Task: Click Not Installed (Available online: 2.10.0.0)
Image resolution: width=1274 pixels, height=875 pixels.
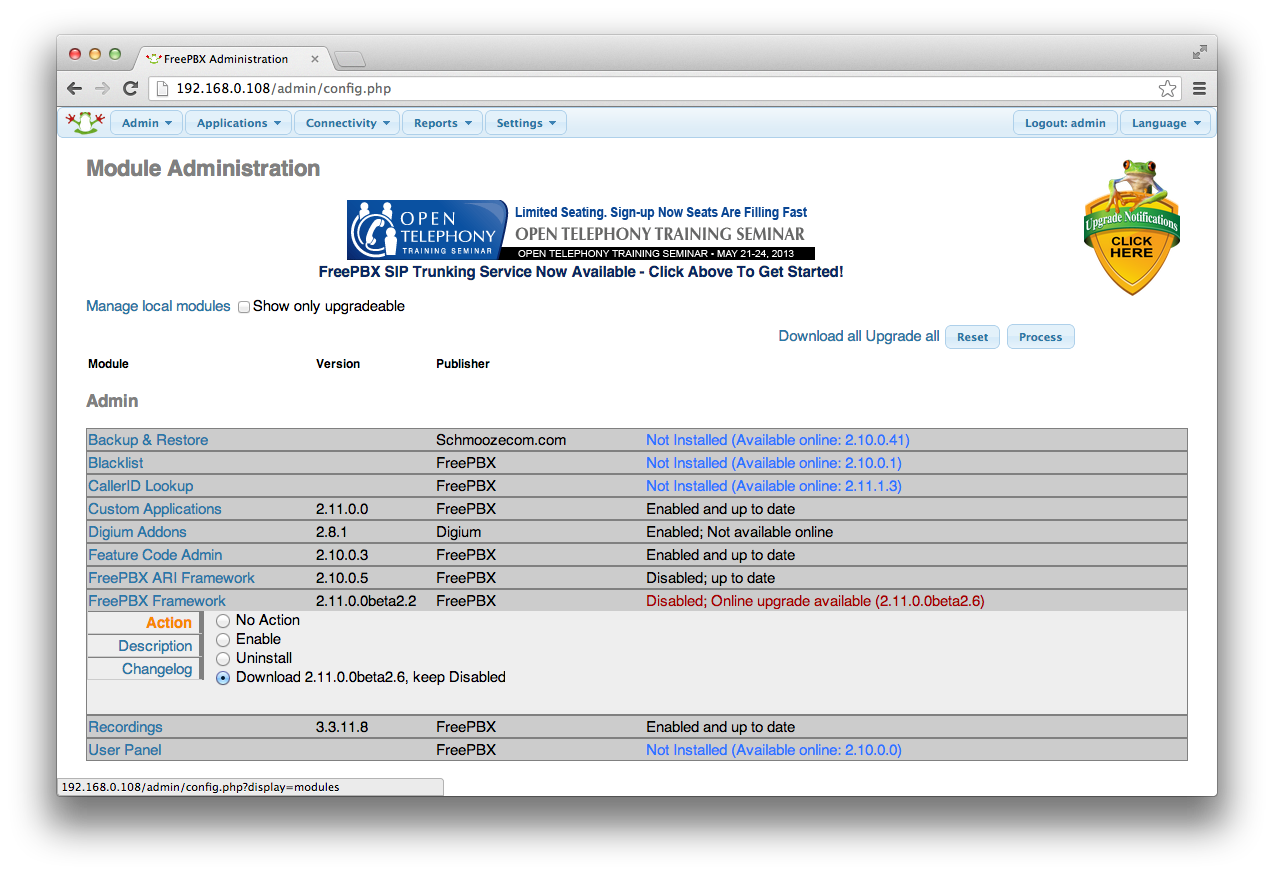Action: (x=774, y=750)
